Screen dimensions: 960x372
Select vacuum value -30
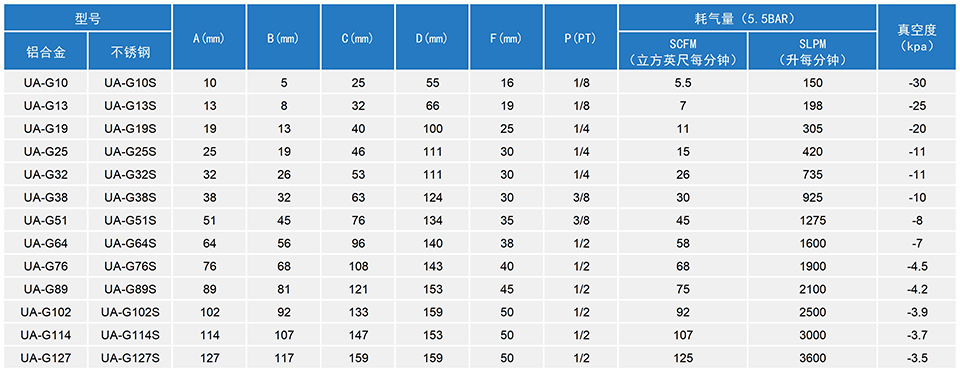click(917, 83)
